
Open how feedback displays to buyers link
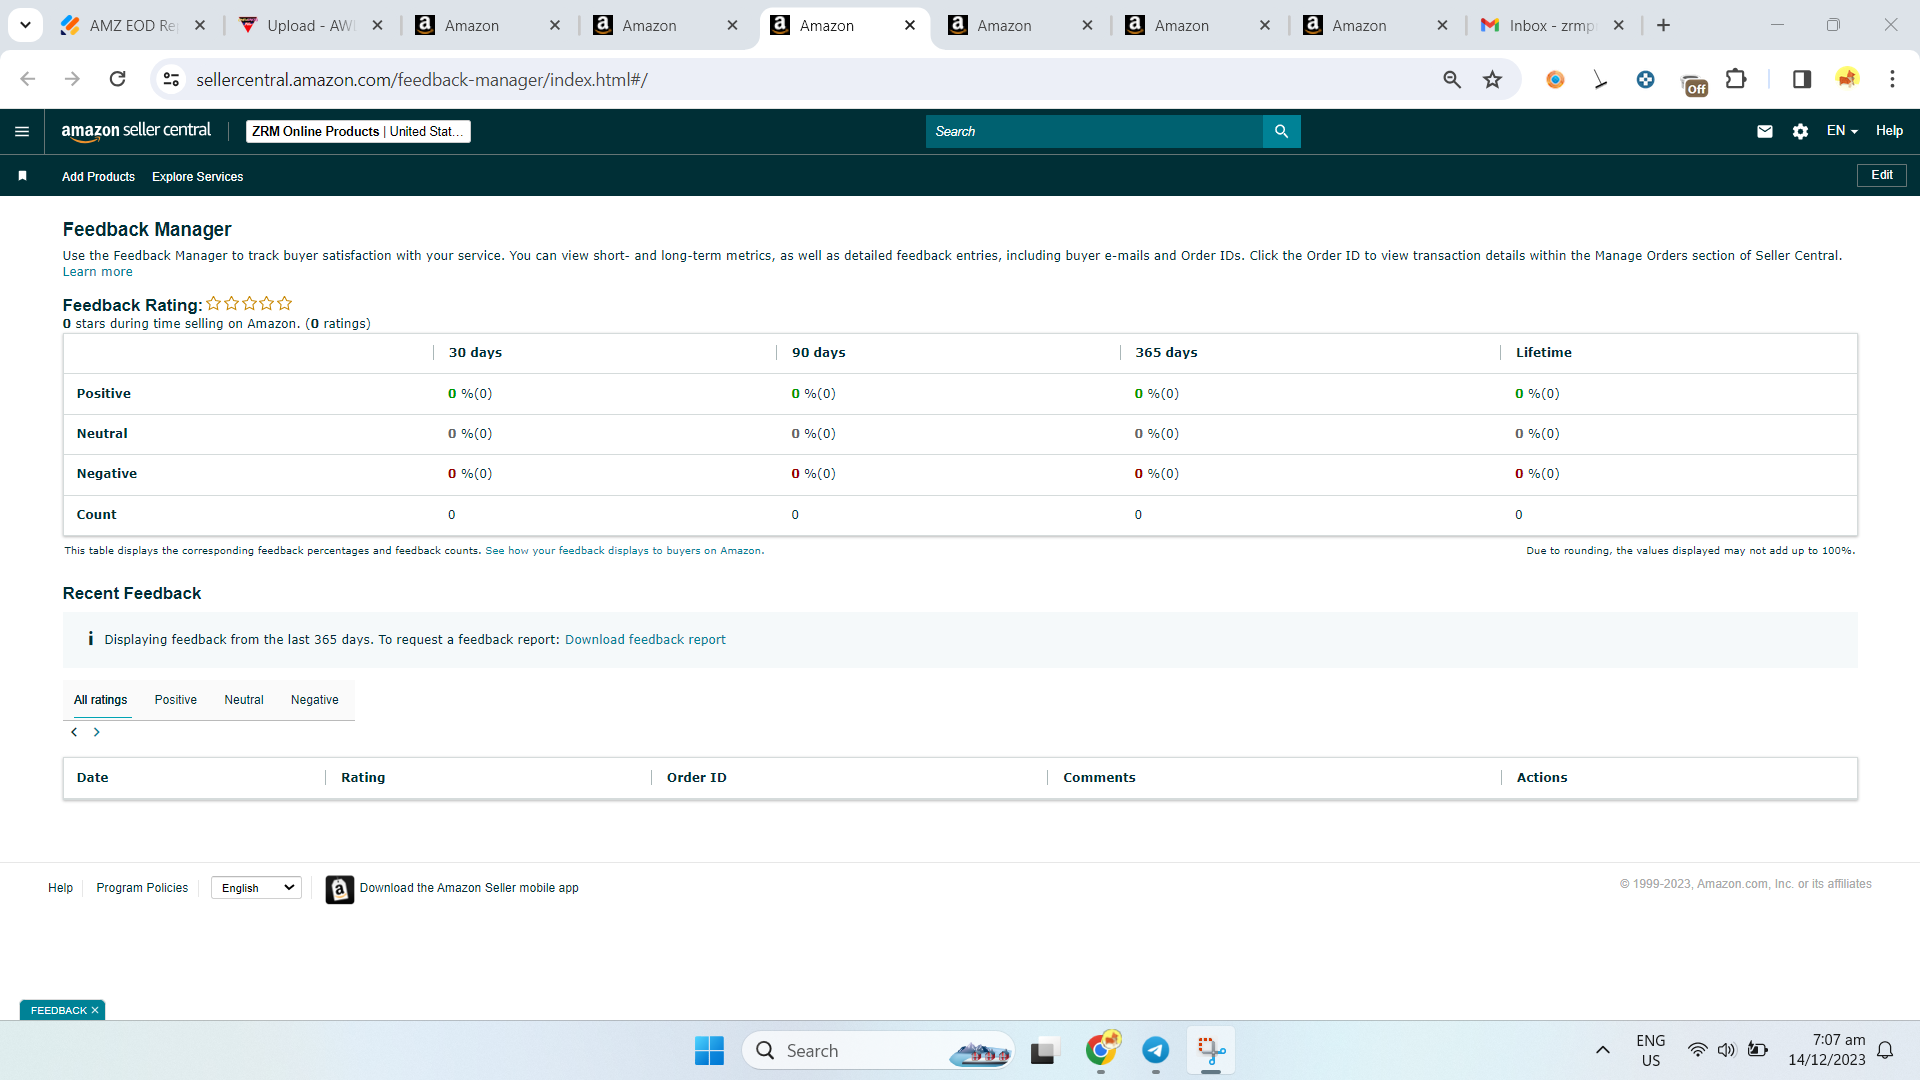coord(624,551)
